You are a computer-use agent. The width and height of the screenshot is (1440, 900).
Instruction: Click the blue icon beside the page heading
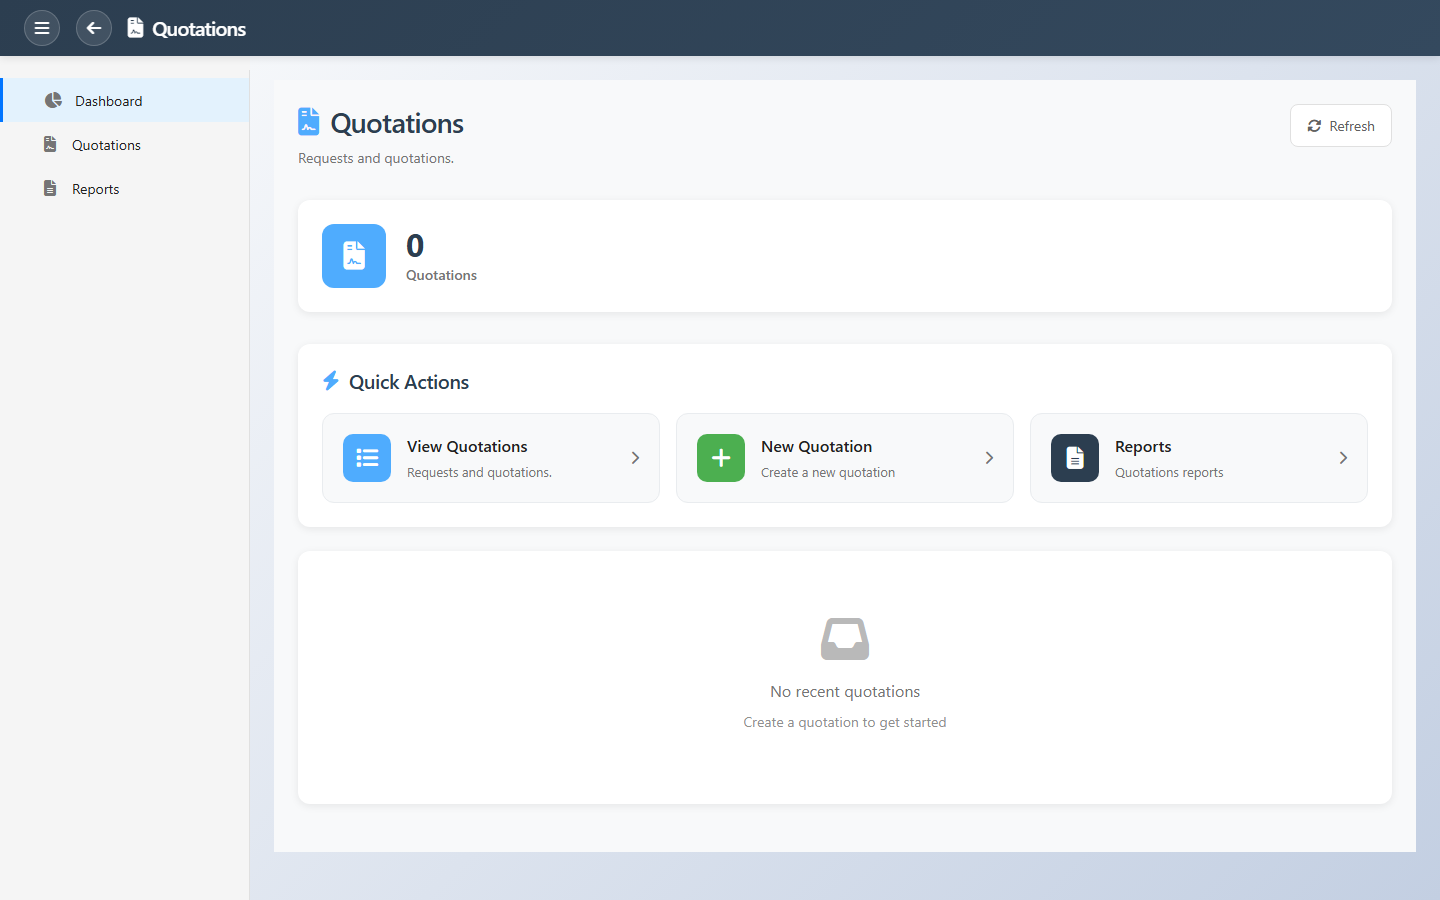pos(309,122)
